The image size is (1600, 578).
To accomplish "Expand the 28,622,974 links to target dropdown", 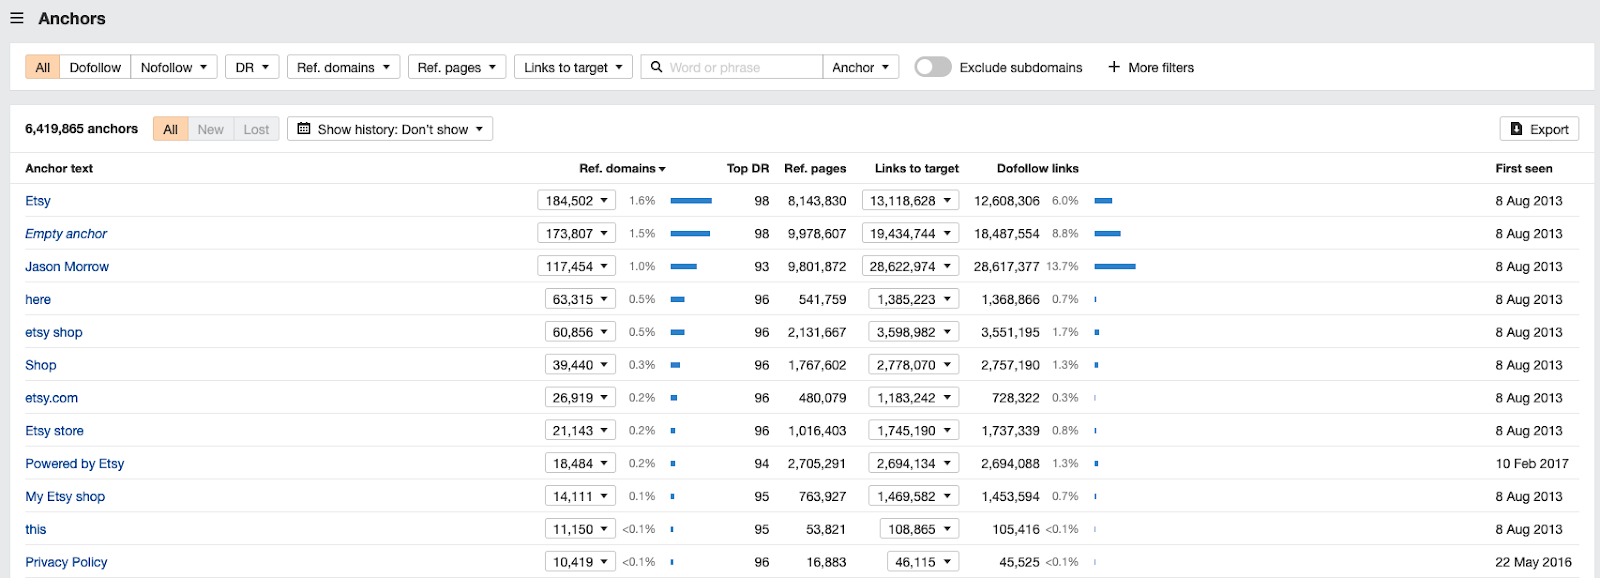I will pos(910,267).
